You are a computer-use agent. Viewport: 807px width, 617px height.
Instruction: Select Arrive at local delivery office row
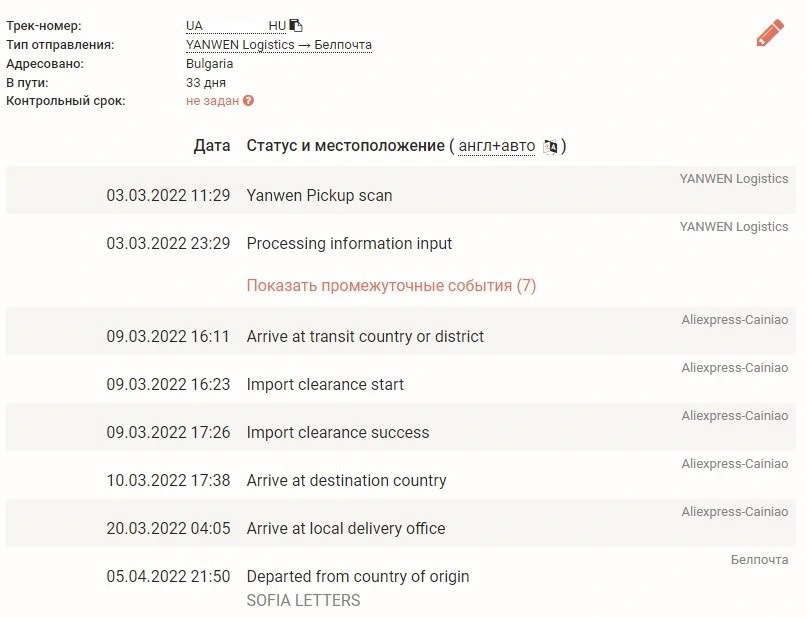(x=401, y=523)
